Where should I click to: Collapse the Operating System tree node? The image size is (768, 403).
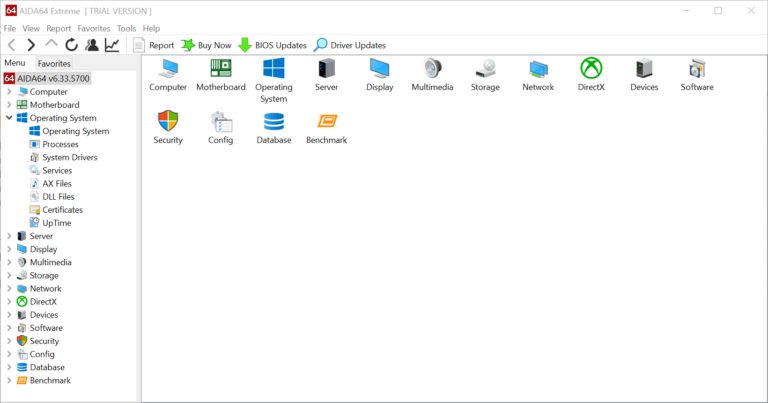9,118
